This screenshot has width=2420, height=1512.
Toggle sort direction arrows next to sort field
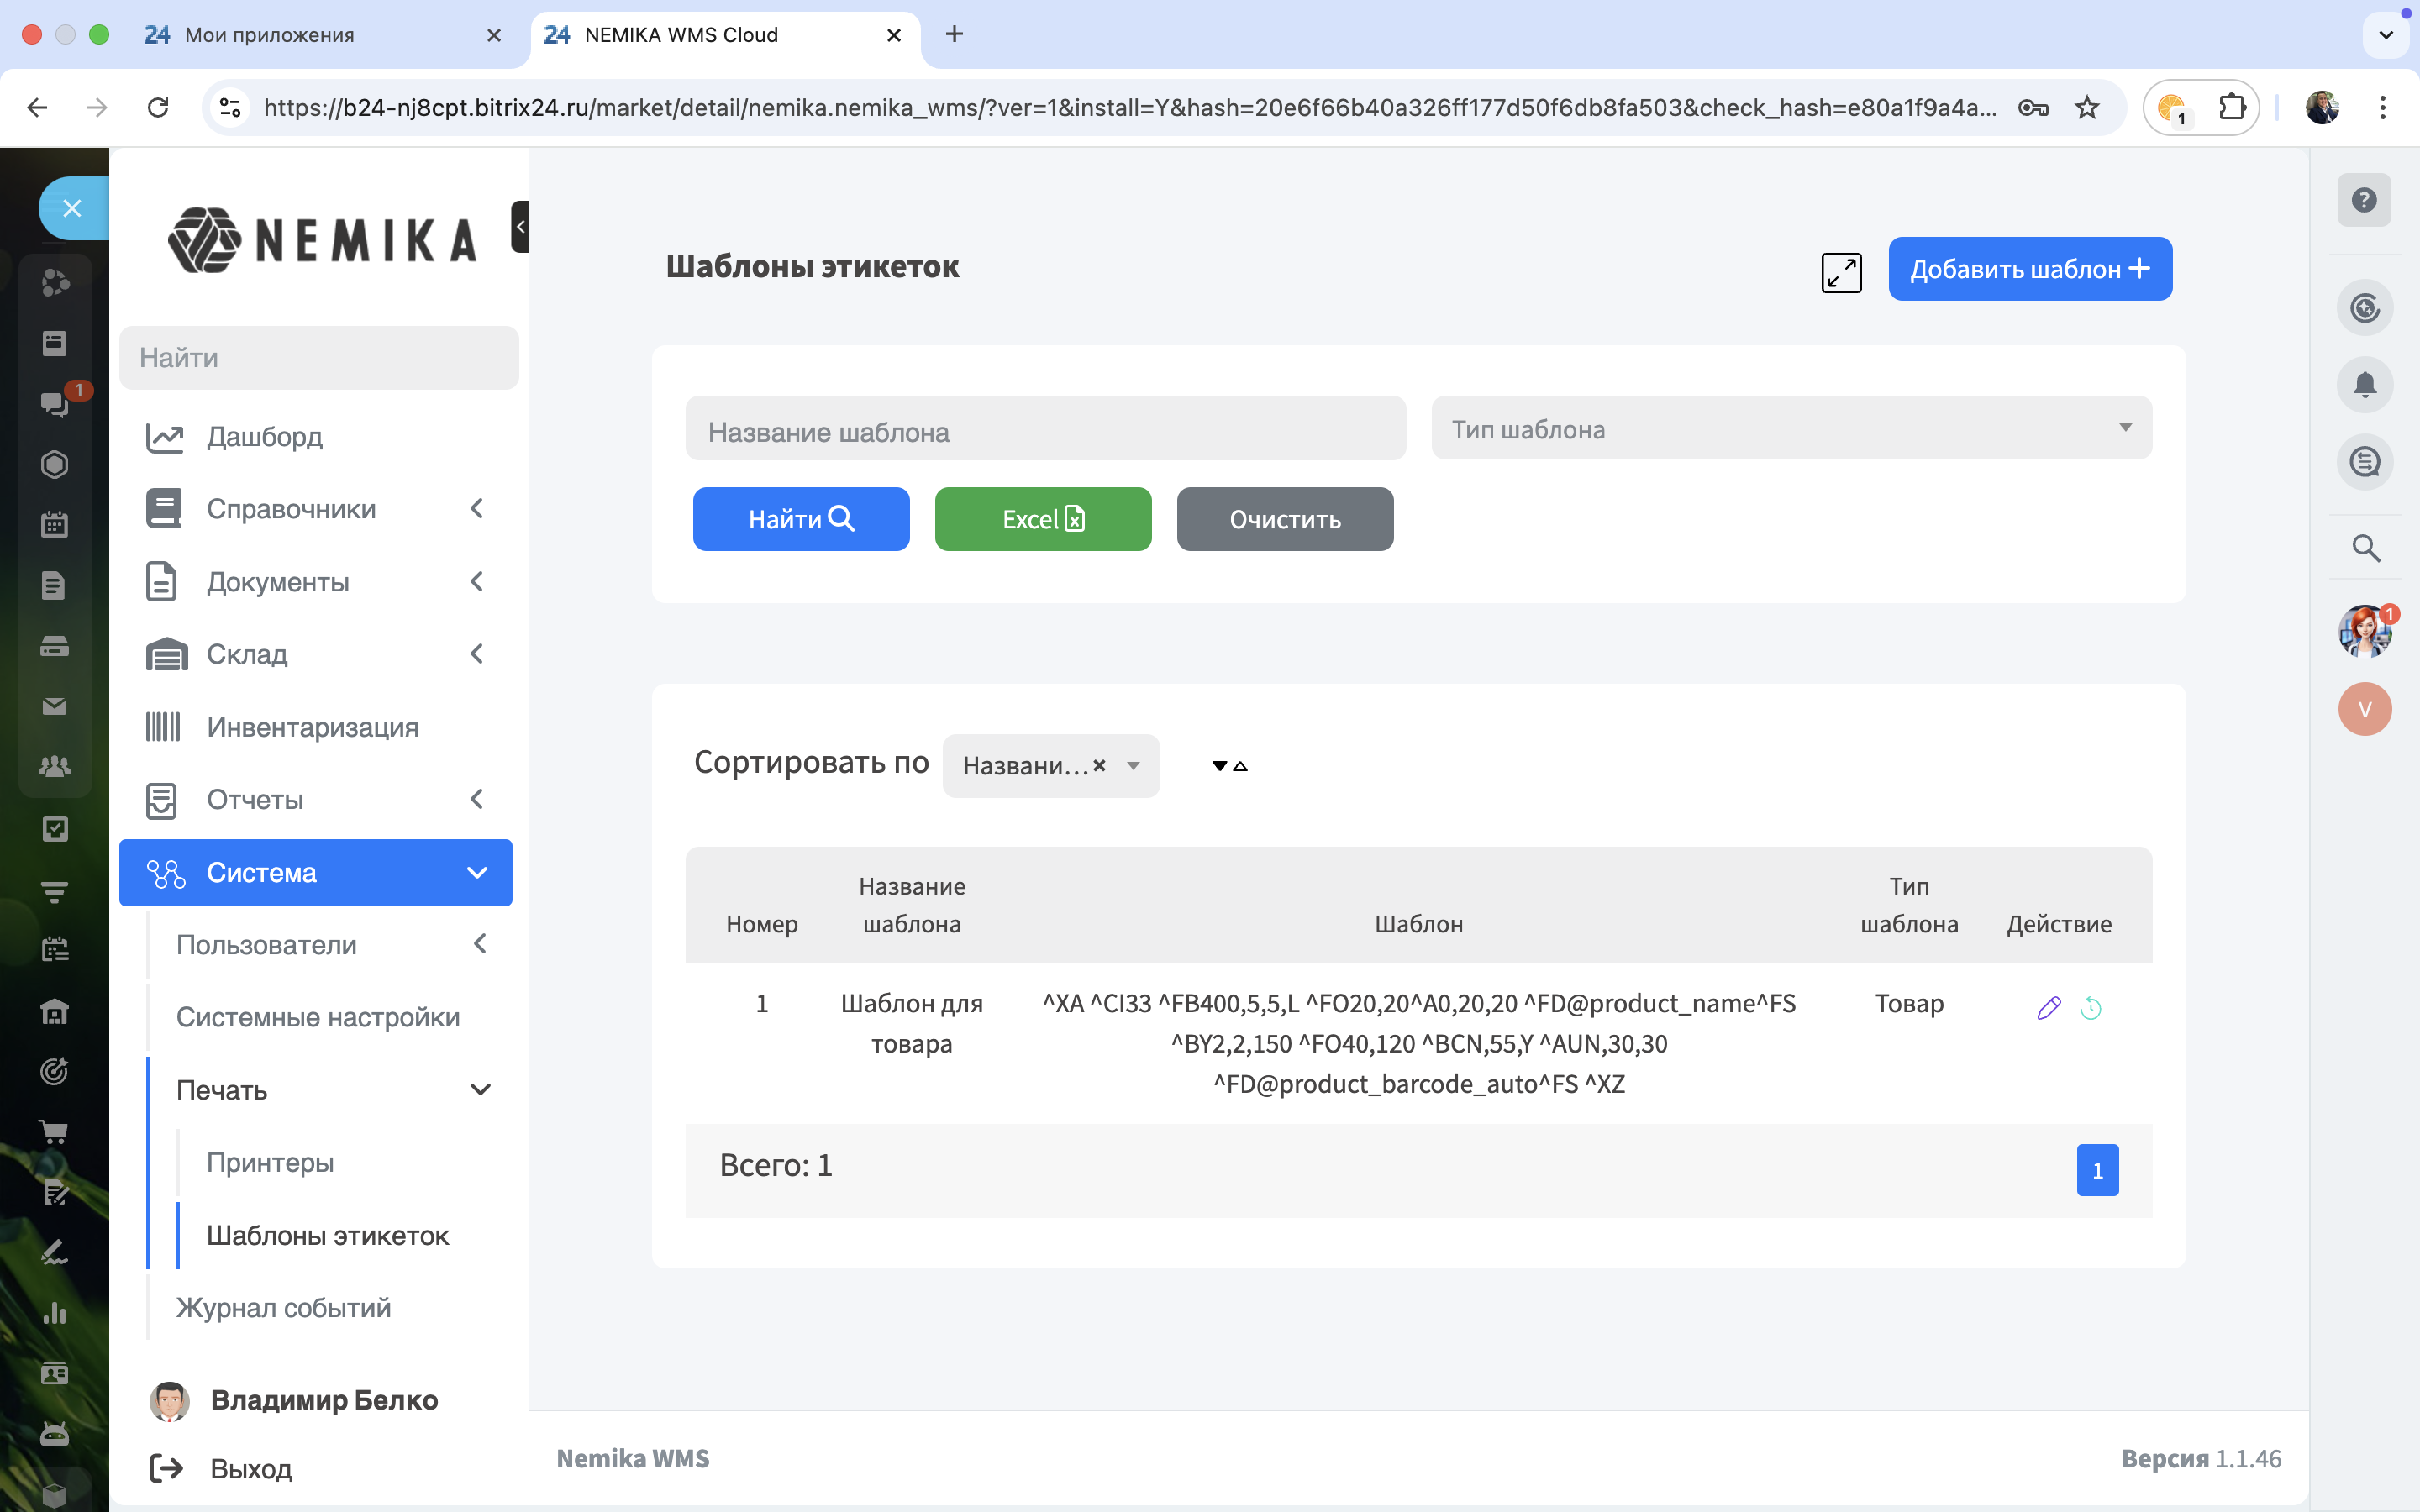point(1229,766)
